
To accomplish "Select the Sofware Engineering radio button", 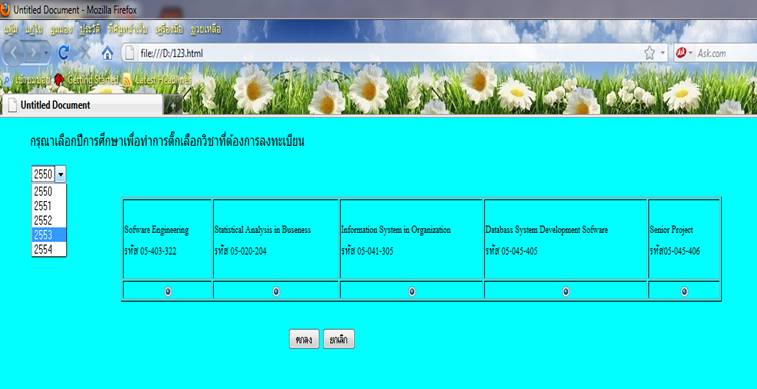I will 168,292.
